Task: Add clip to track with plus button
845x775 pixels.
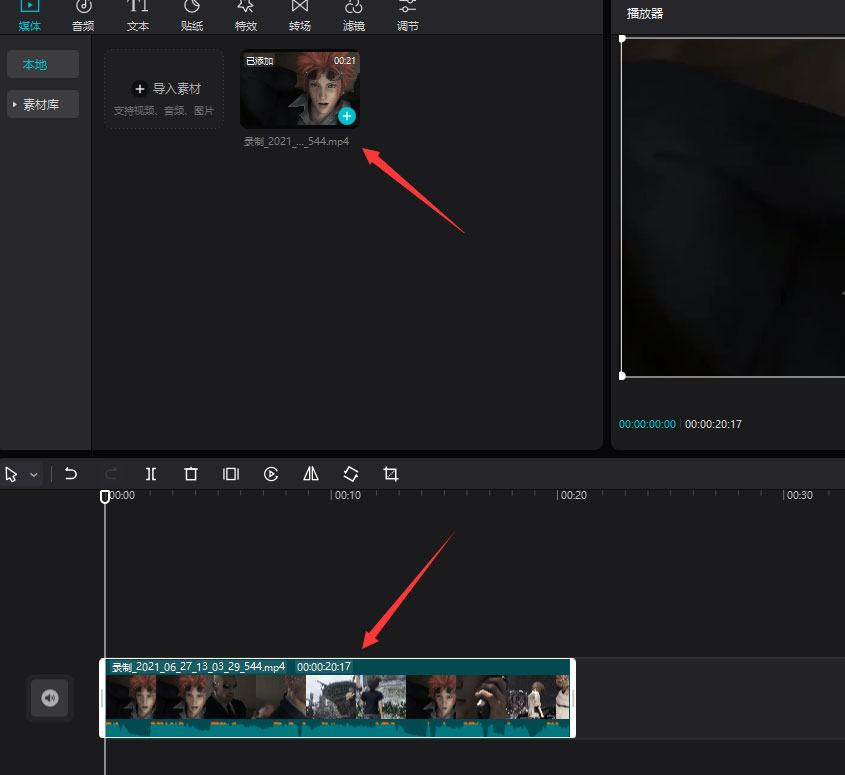Action: (346, 116)
